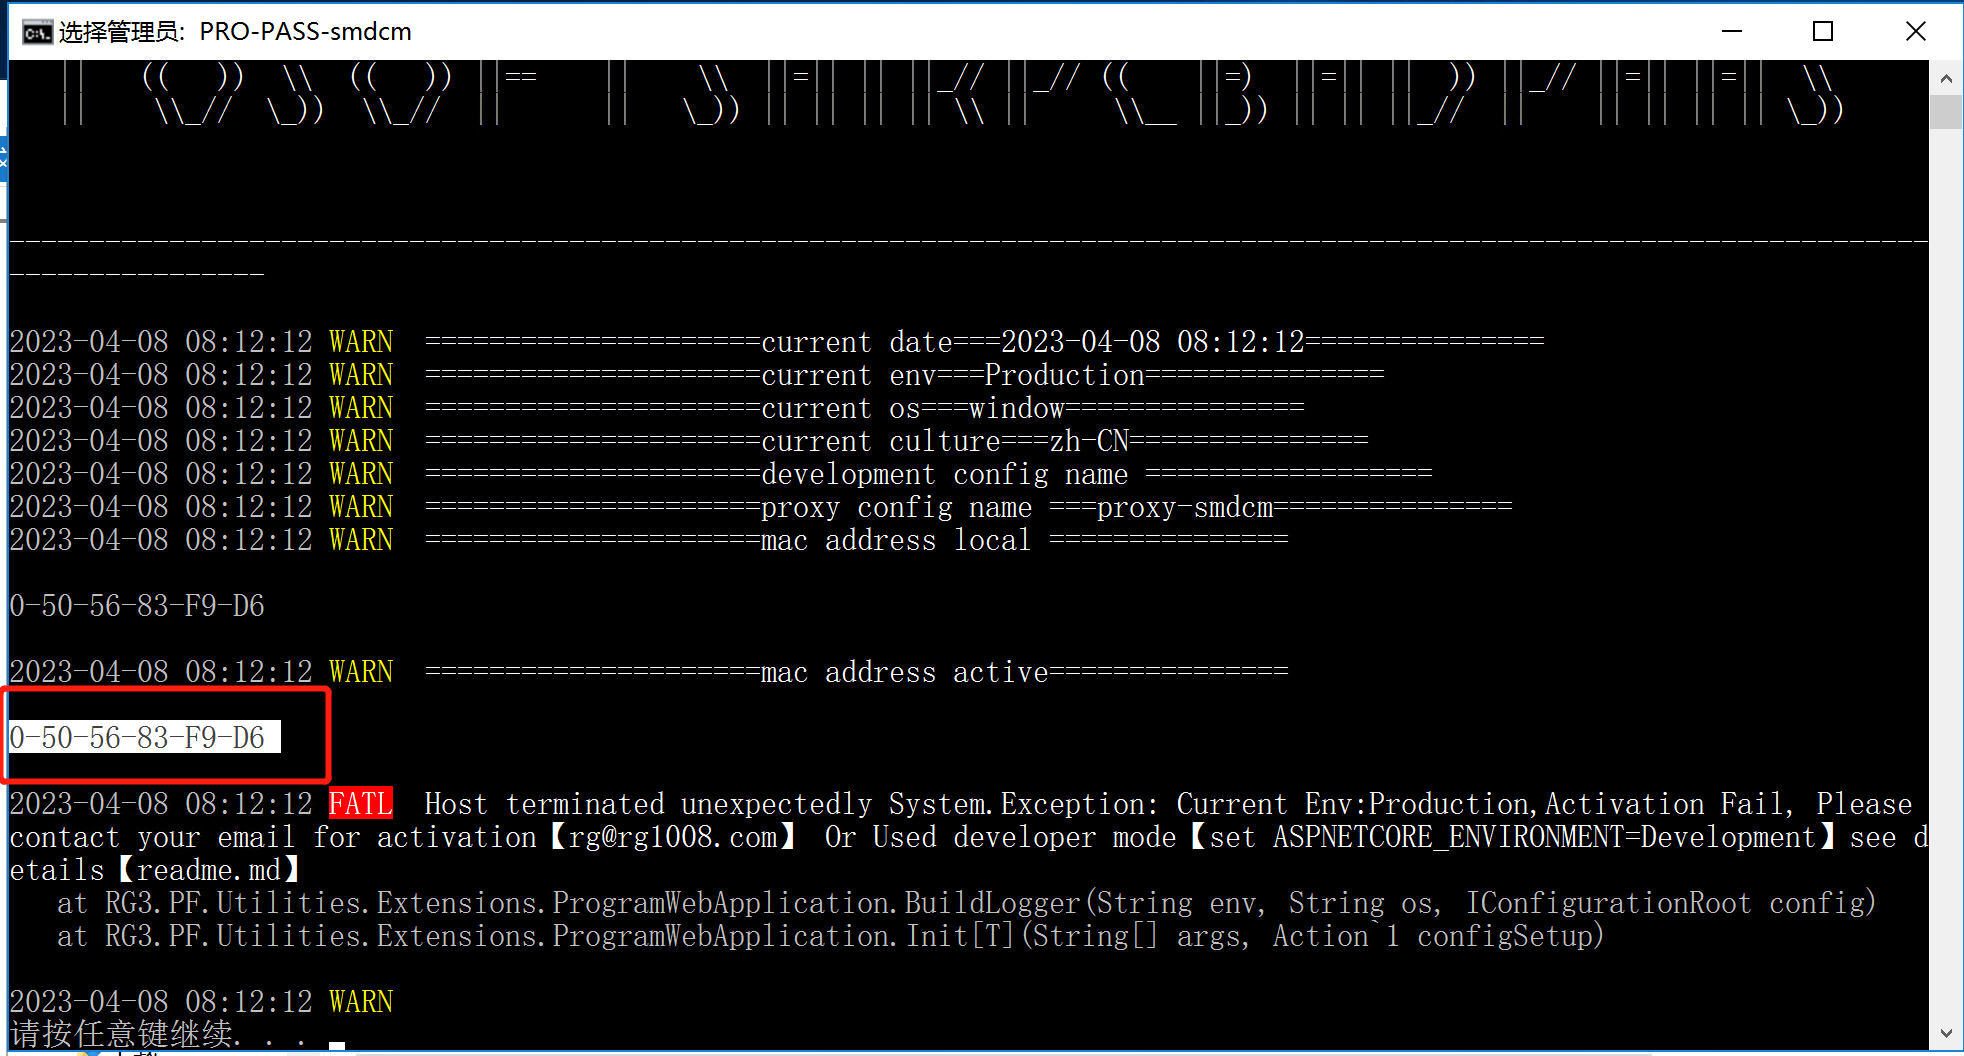Image resolution: width=1964 pixels, height=1056 pixels.
Task: Open the console window system menu icon
Action: pos(37,32)
